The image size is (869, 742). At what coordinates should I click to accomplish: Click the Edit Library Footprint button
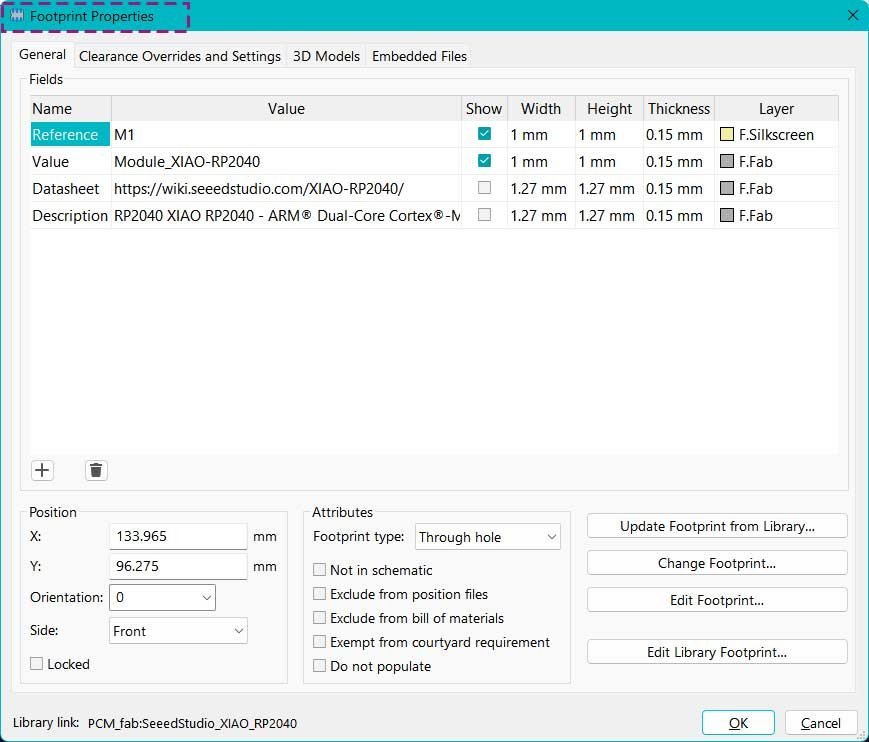point(717,652)
